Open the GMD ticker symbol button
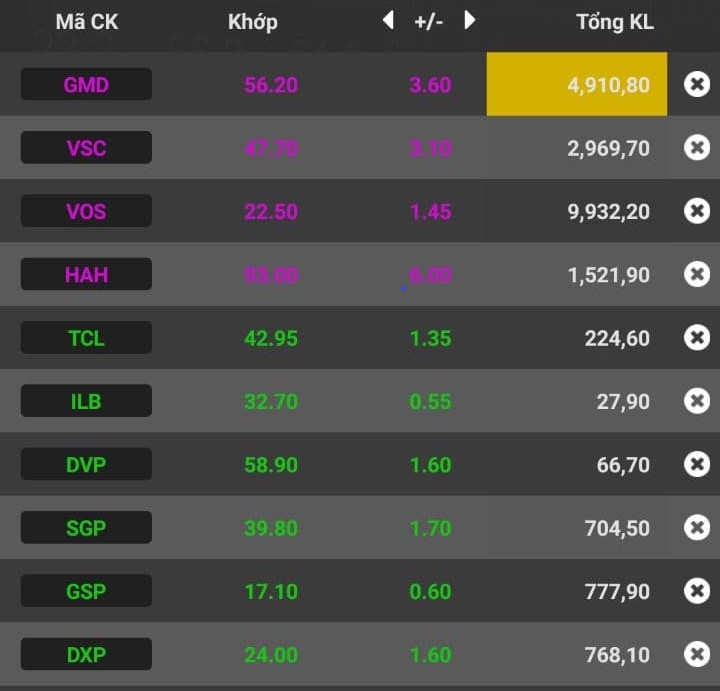 pyautogui.click(x=86, y=85)
